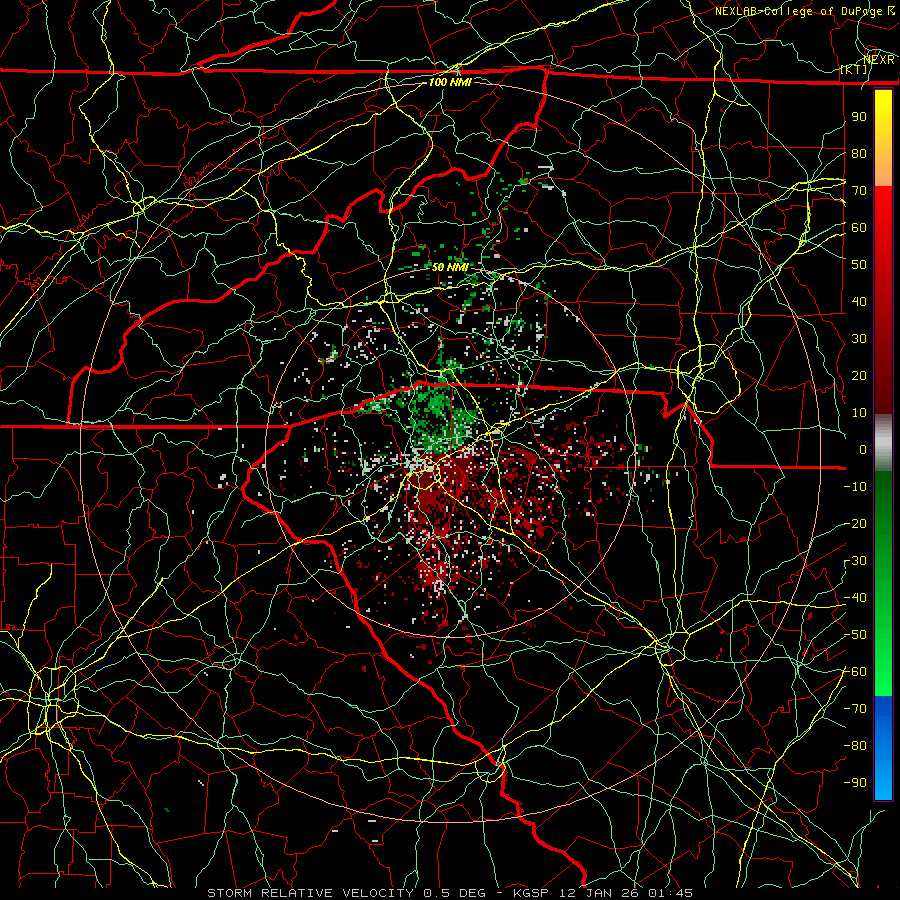Click the -20 value on velocity scale
Viewport: 900px width, 900px height.
point(855,523)
